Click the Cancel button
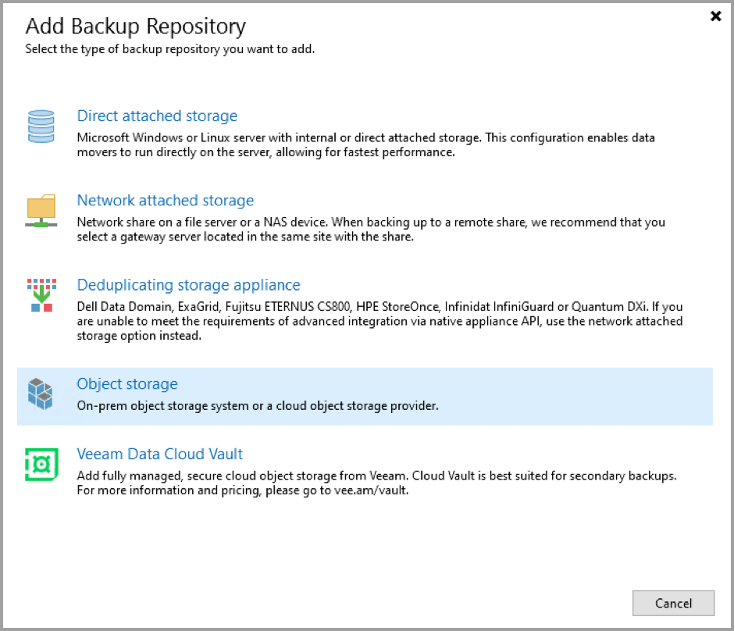Screen dimensions: 735x631 pos(673,603)
